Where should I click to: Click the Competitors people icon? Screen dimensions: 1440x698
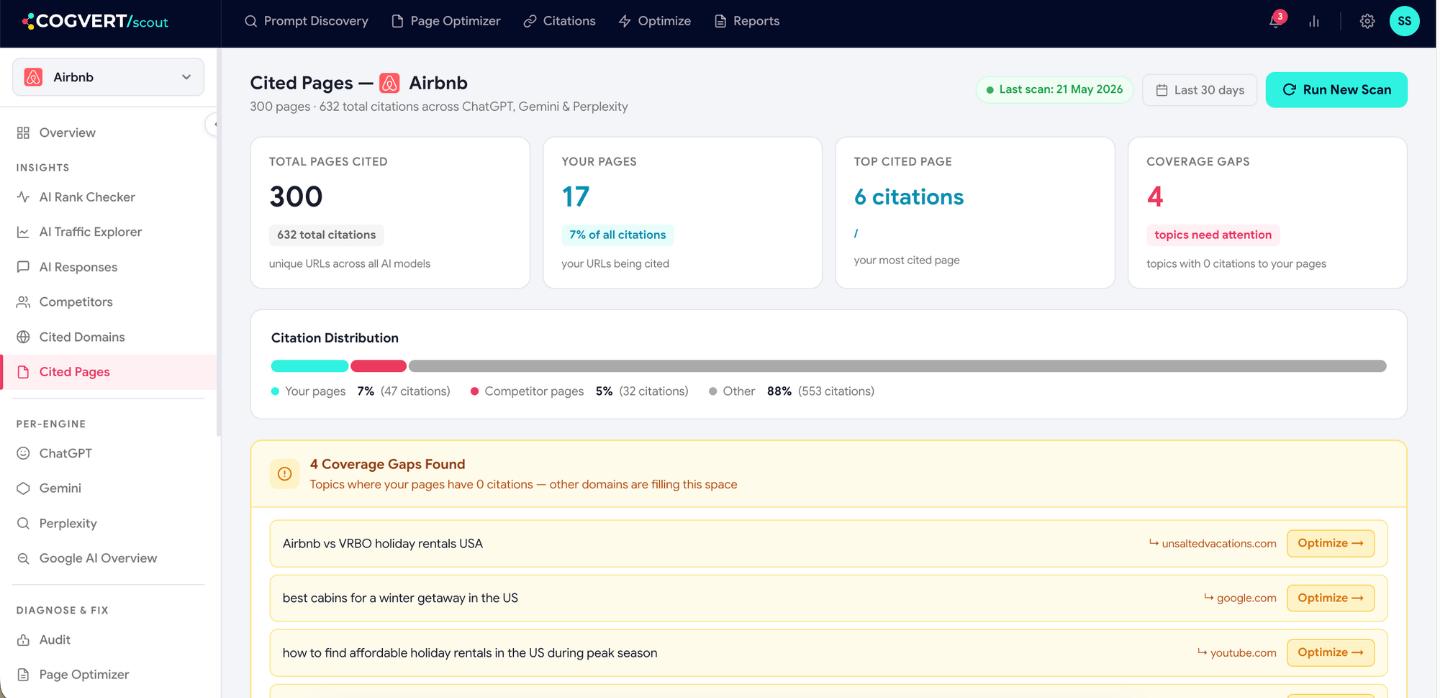[23, 302]
